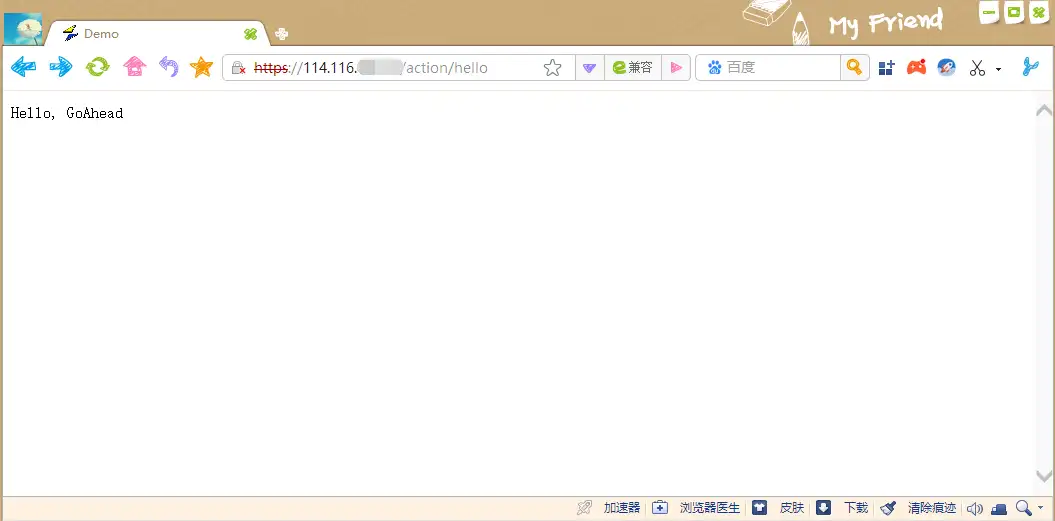Screen dimensions: 1055x521
Task: Go back using the blue back arrow
Action: click(23, 67)
